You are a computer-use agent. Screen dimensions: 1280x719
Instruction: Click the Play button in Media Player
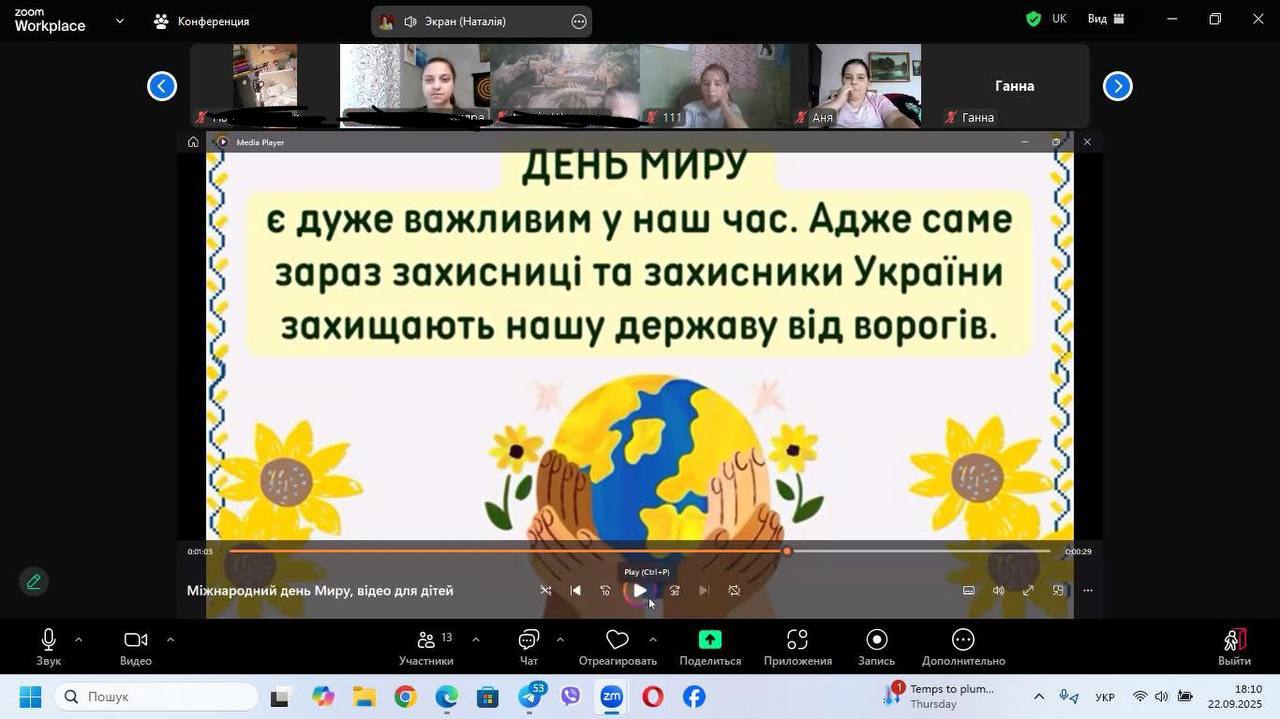click(639, 591)
